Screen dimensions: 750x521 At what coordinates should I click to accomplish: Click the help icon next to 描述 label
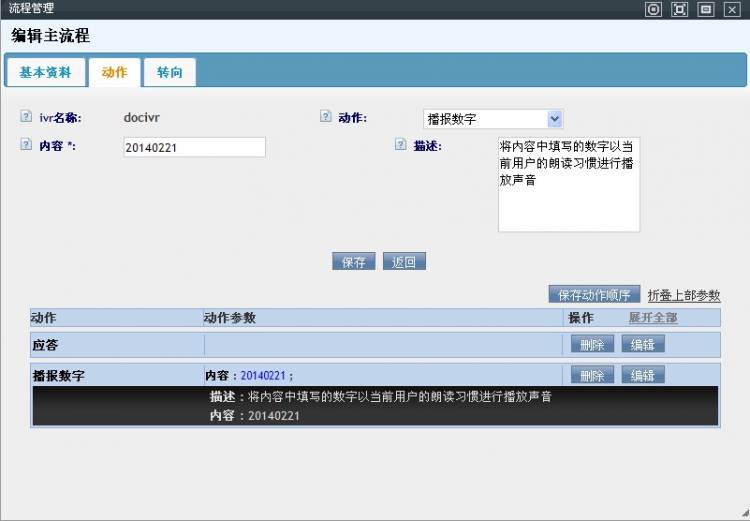coord(400,145)
